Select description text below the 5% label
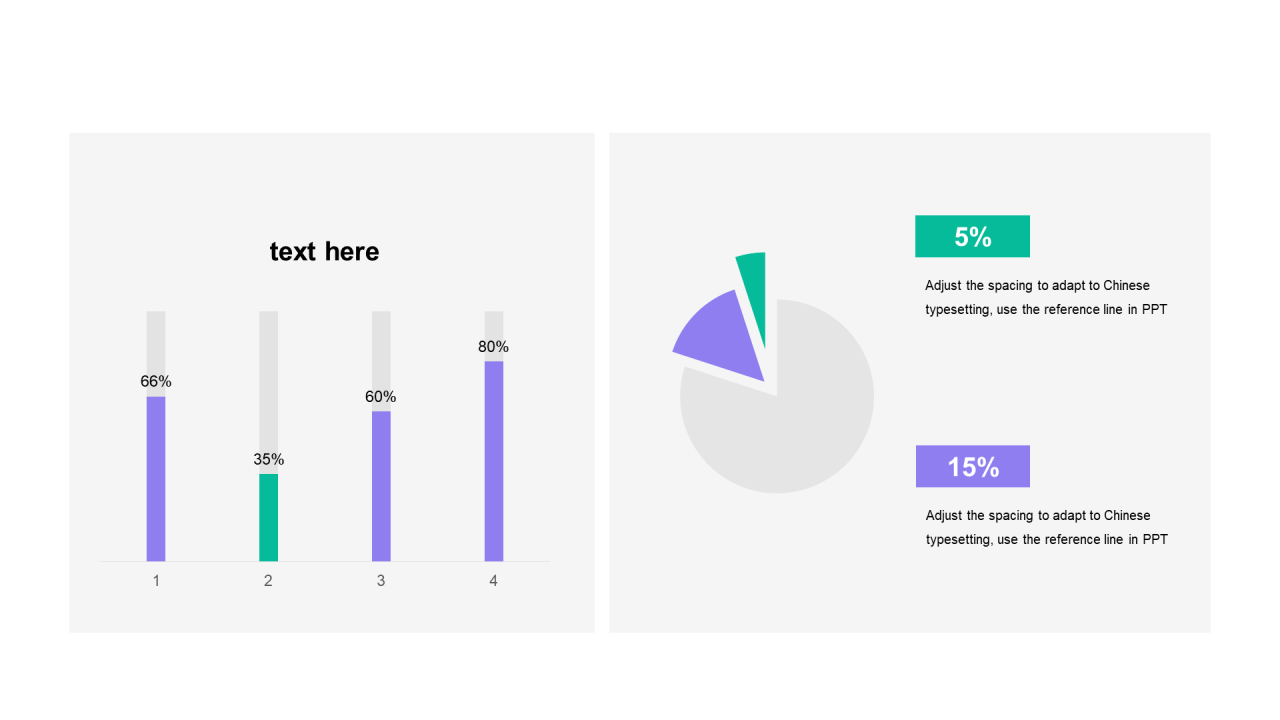 1046,298
